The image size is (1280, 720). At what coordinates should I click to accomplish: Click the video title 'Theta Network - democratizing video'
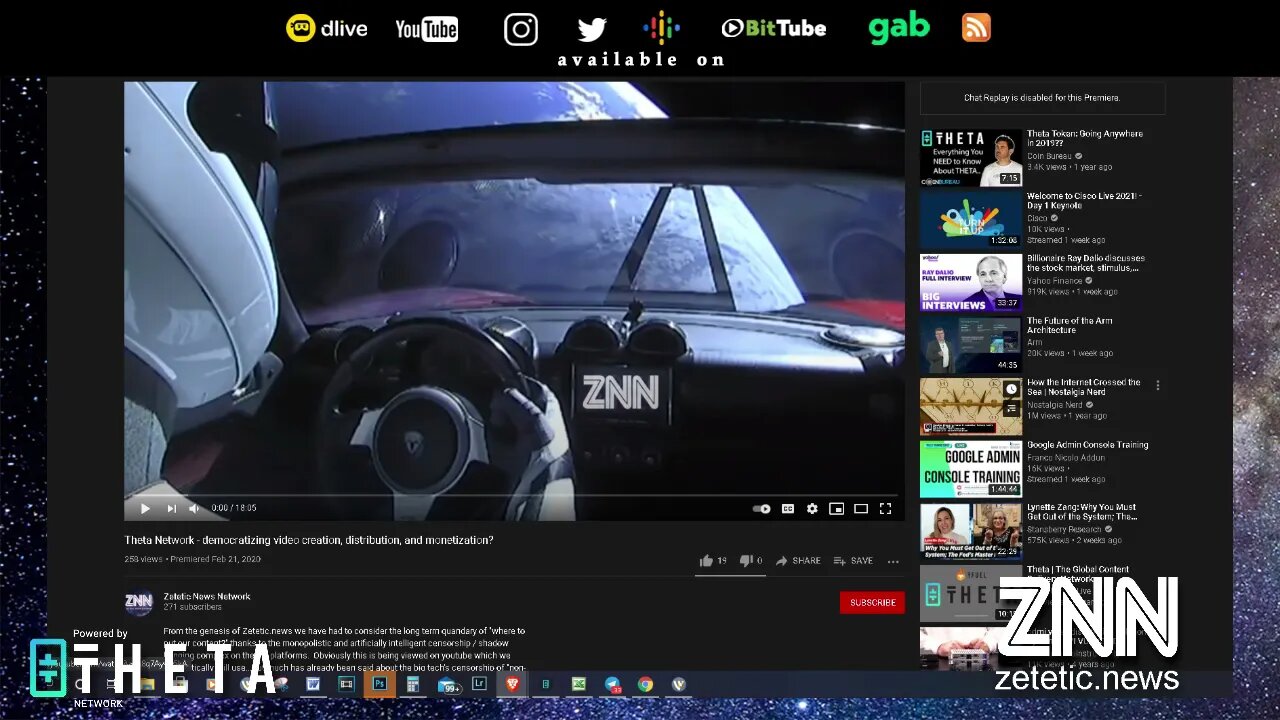[x=309, y=540]
